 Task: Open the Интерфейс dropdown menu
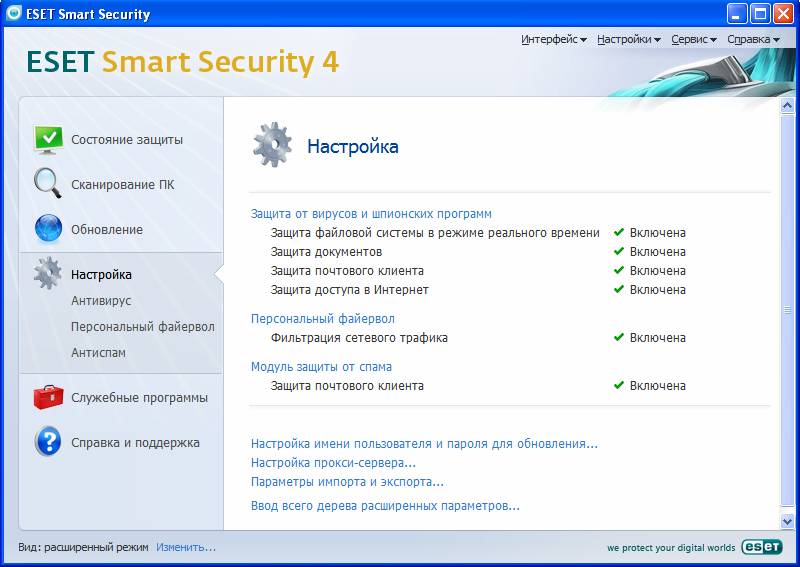pyautogui.click(x=554, y=39)
